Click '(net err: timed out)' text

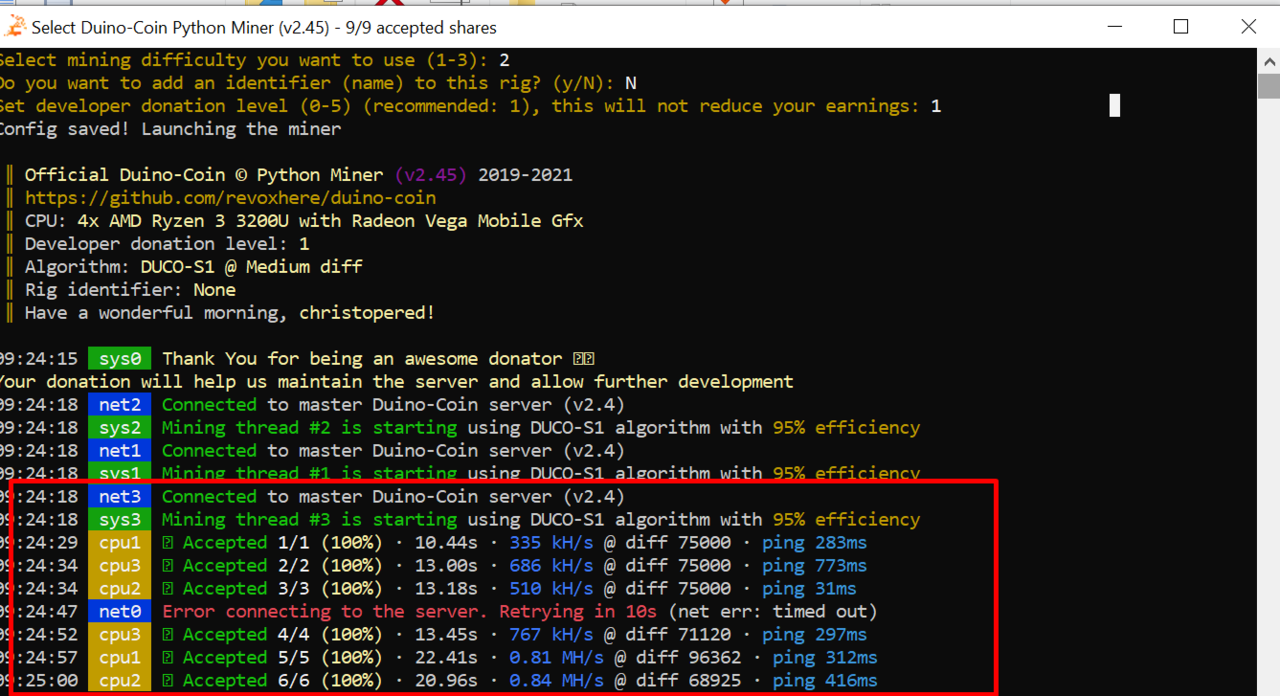(x=774, y=612)
